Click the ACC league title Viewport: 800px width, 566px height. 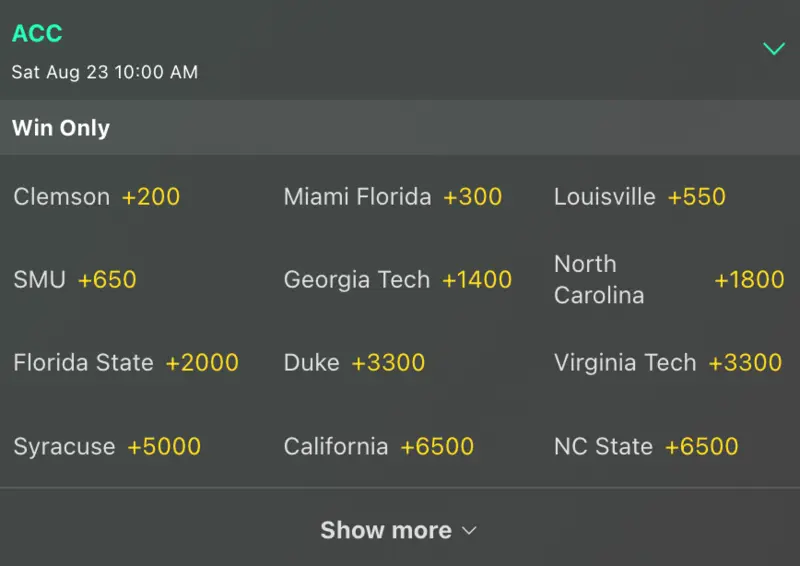point(37,33)
